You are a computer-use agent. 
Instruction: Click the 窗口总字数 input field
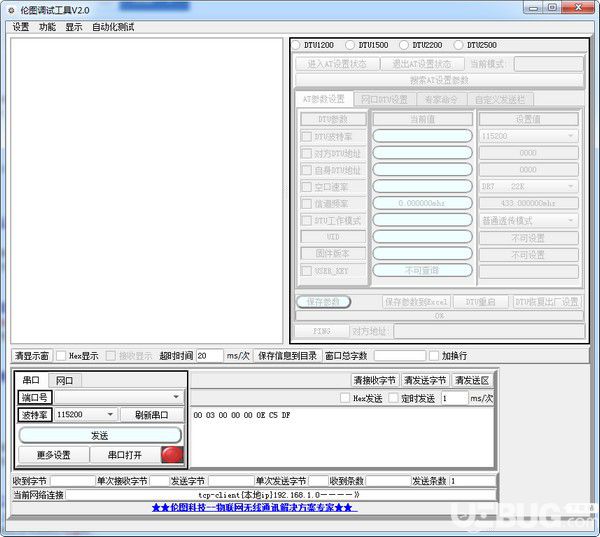[400, 356]
